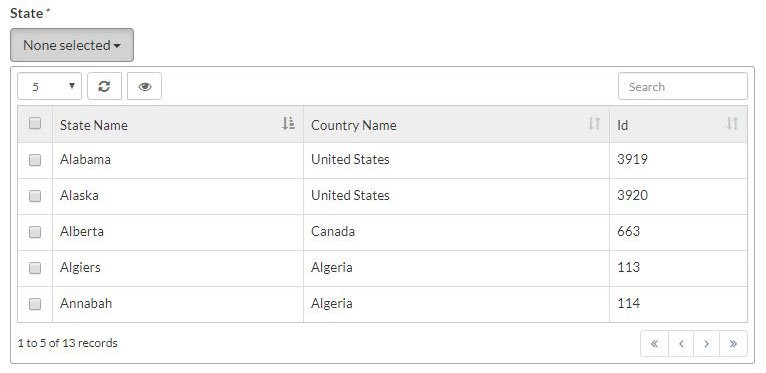The width and height of the screenshot is (766, 373).
Task: Go to previous page of records
Action: click(x=681, y=344)
